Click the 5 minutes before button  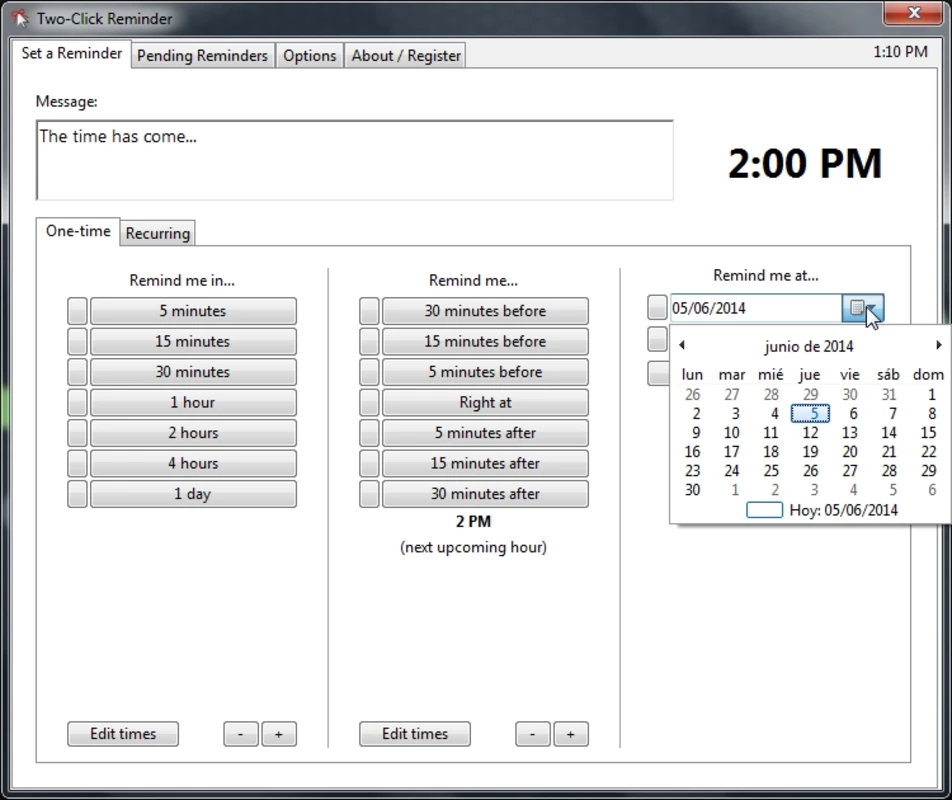(485, 371)
